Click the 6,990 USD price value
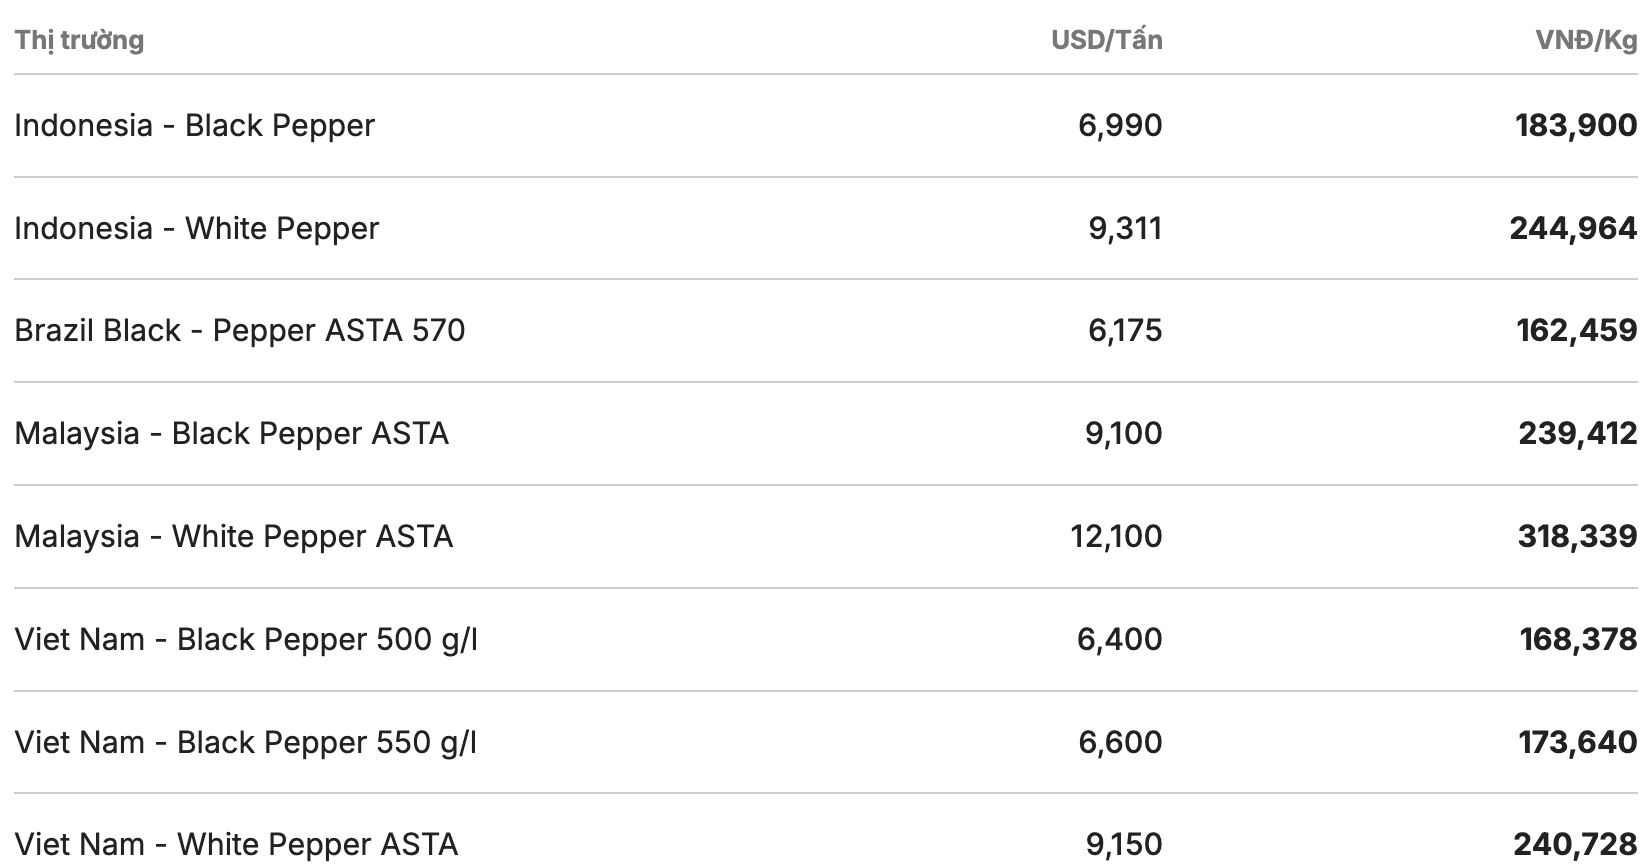Viewport: 1642px width, 868px height. point(1120,126)
